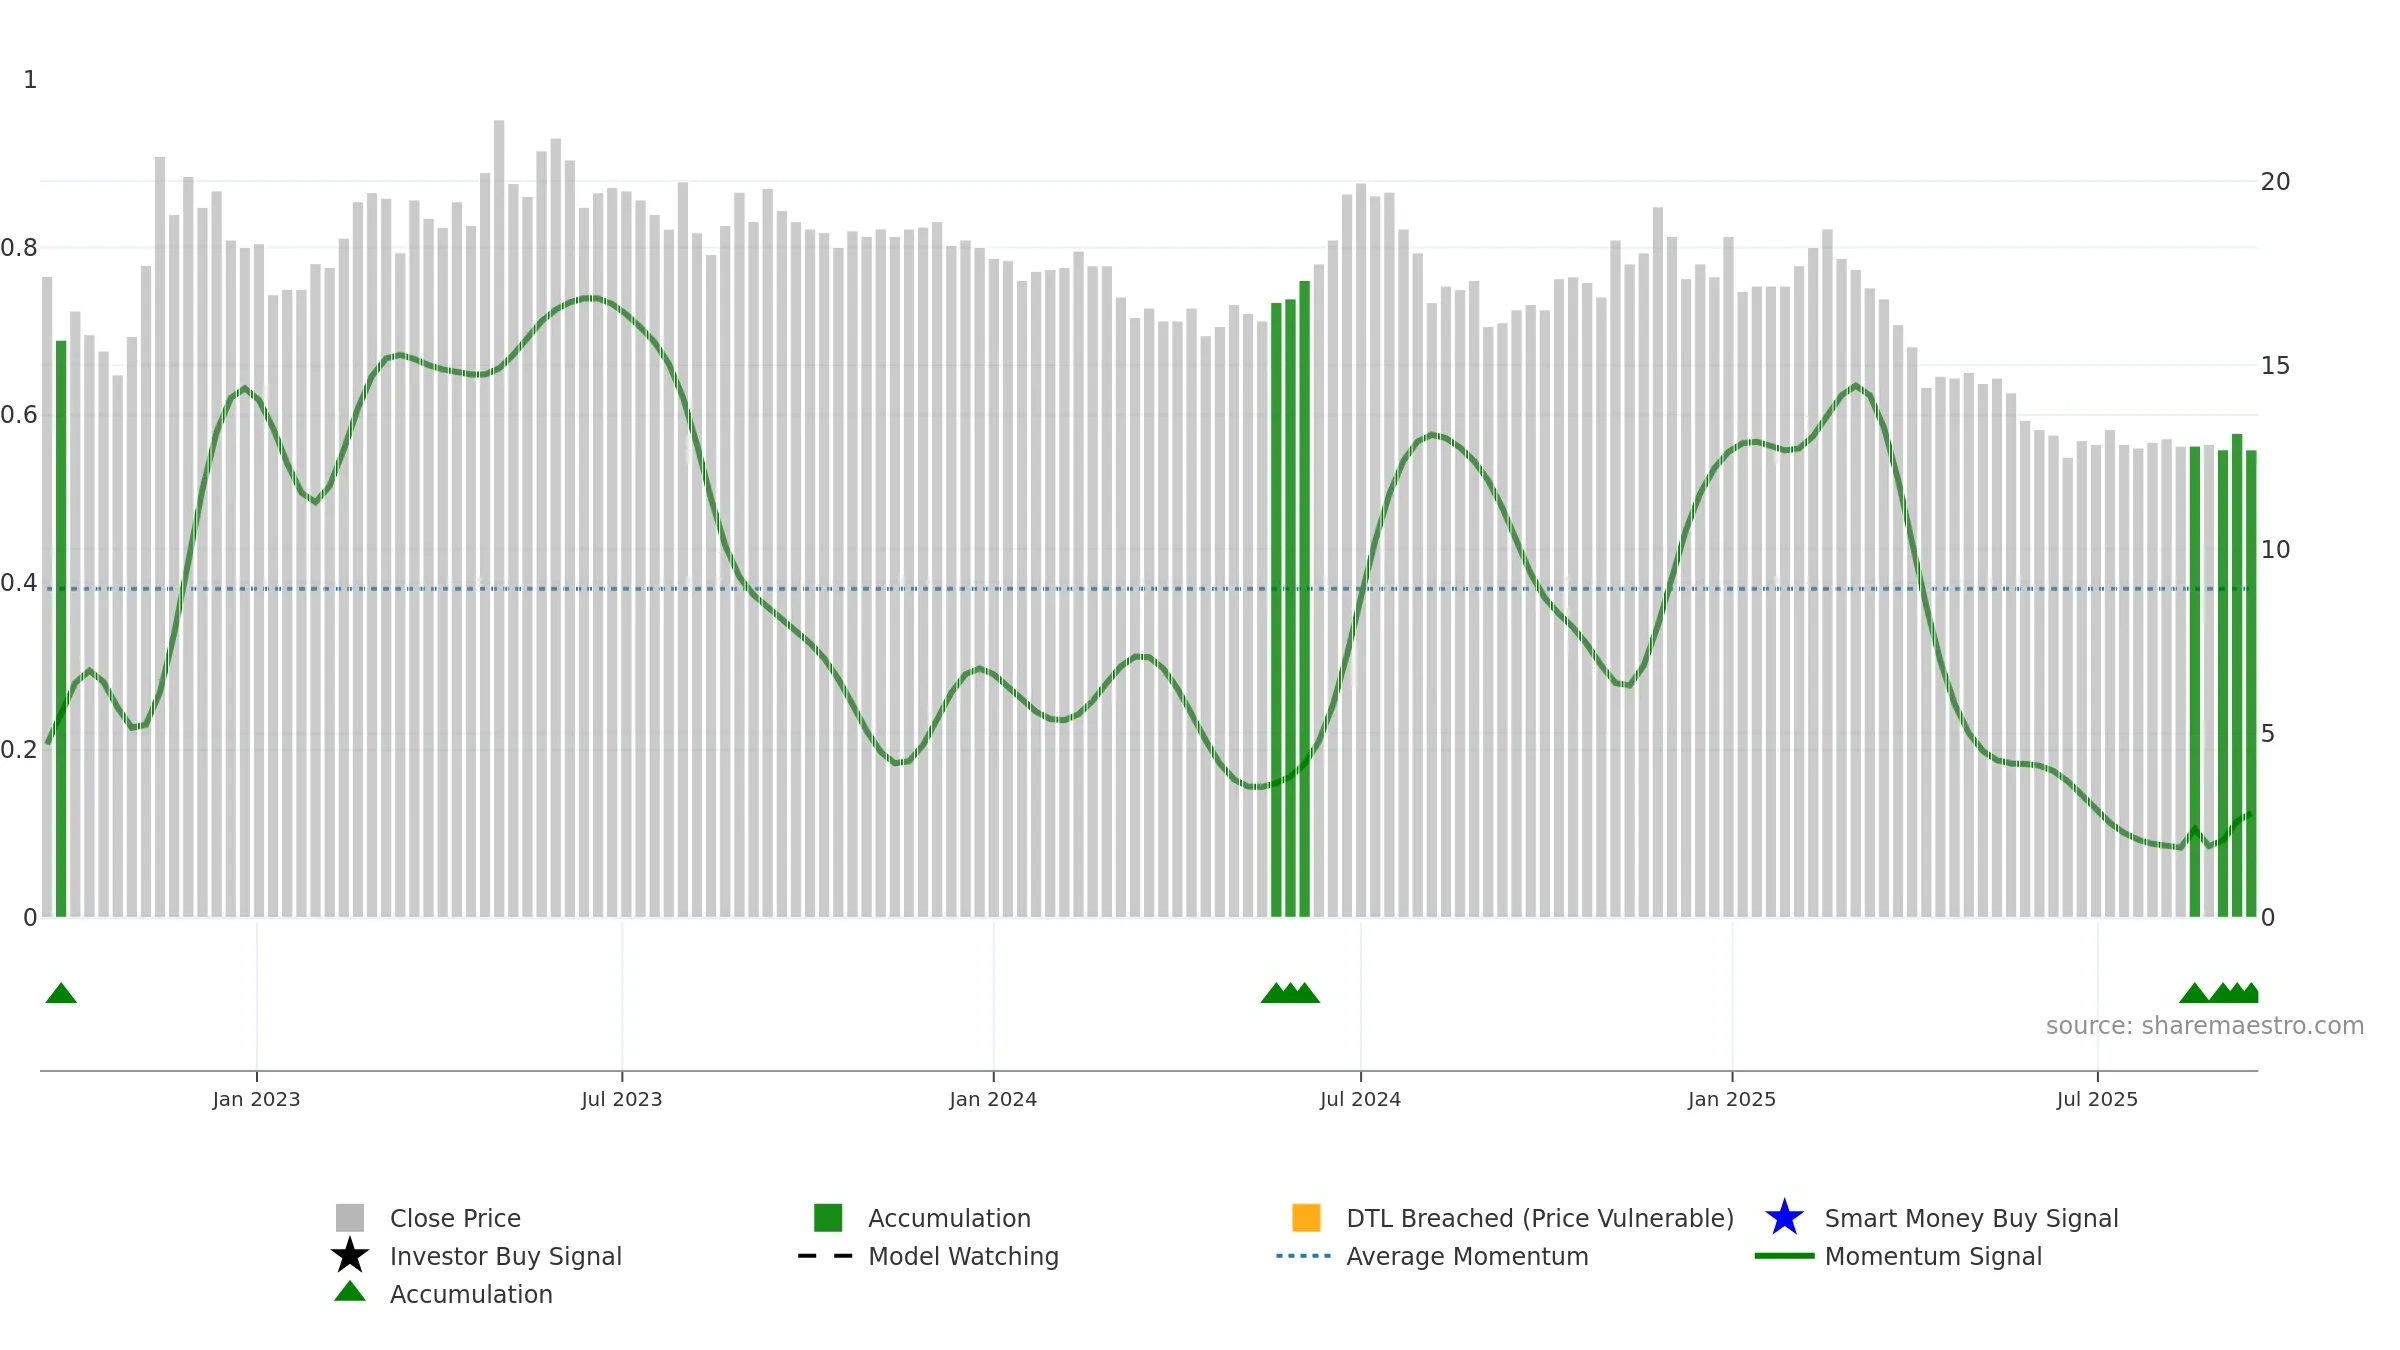The height and width of the screenshot is (1350, 2400).
Task: Click the DTL Breached (Price Vulnerable) label
Action: pyautogui.click(x=1540, y=1218)
